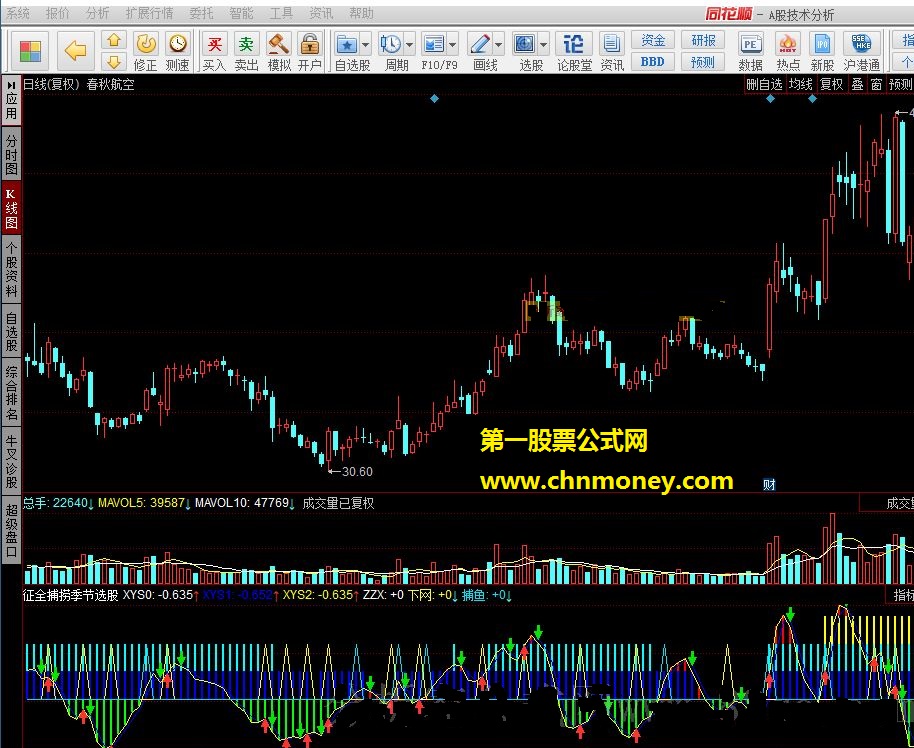Open the 模拟 simulated trading gavel

click(279, 51)
